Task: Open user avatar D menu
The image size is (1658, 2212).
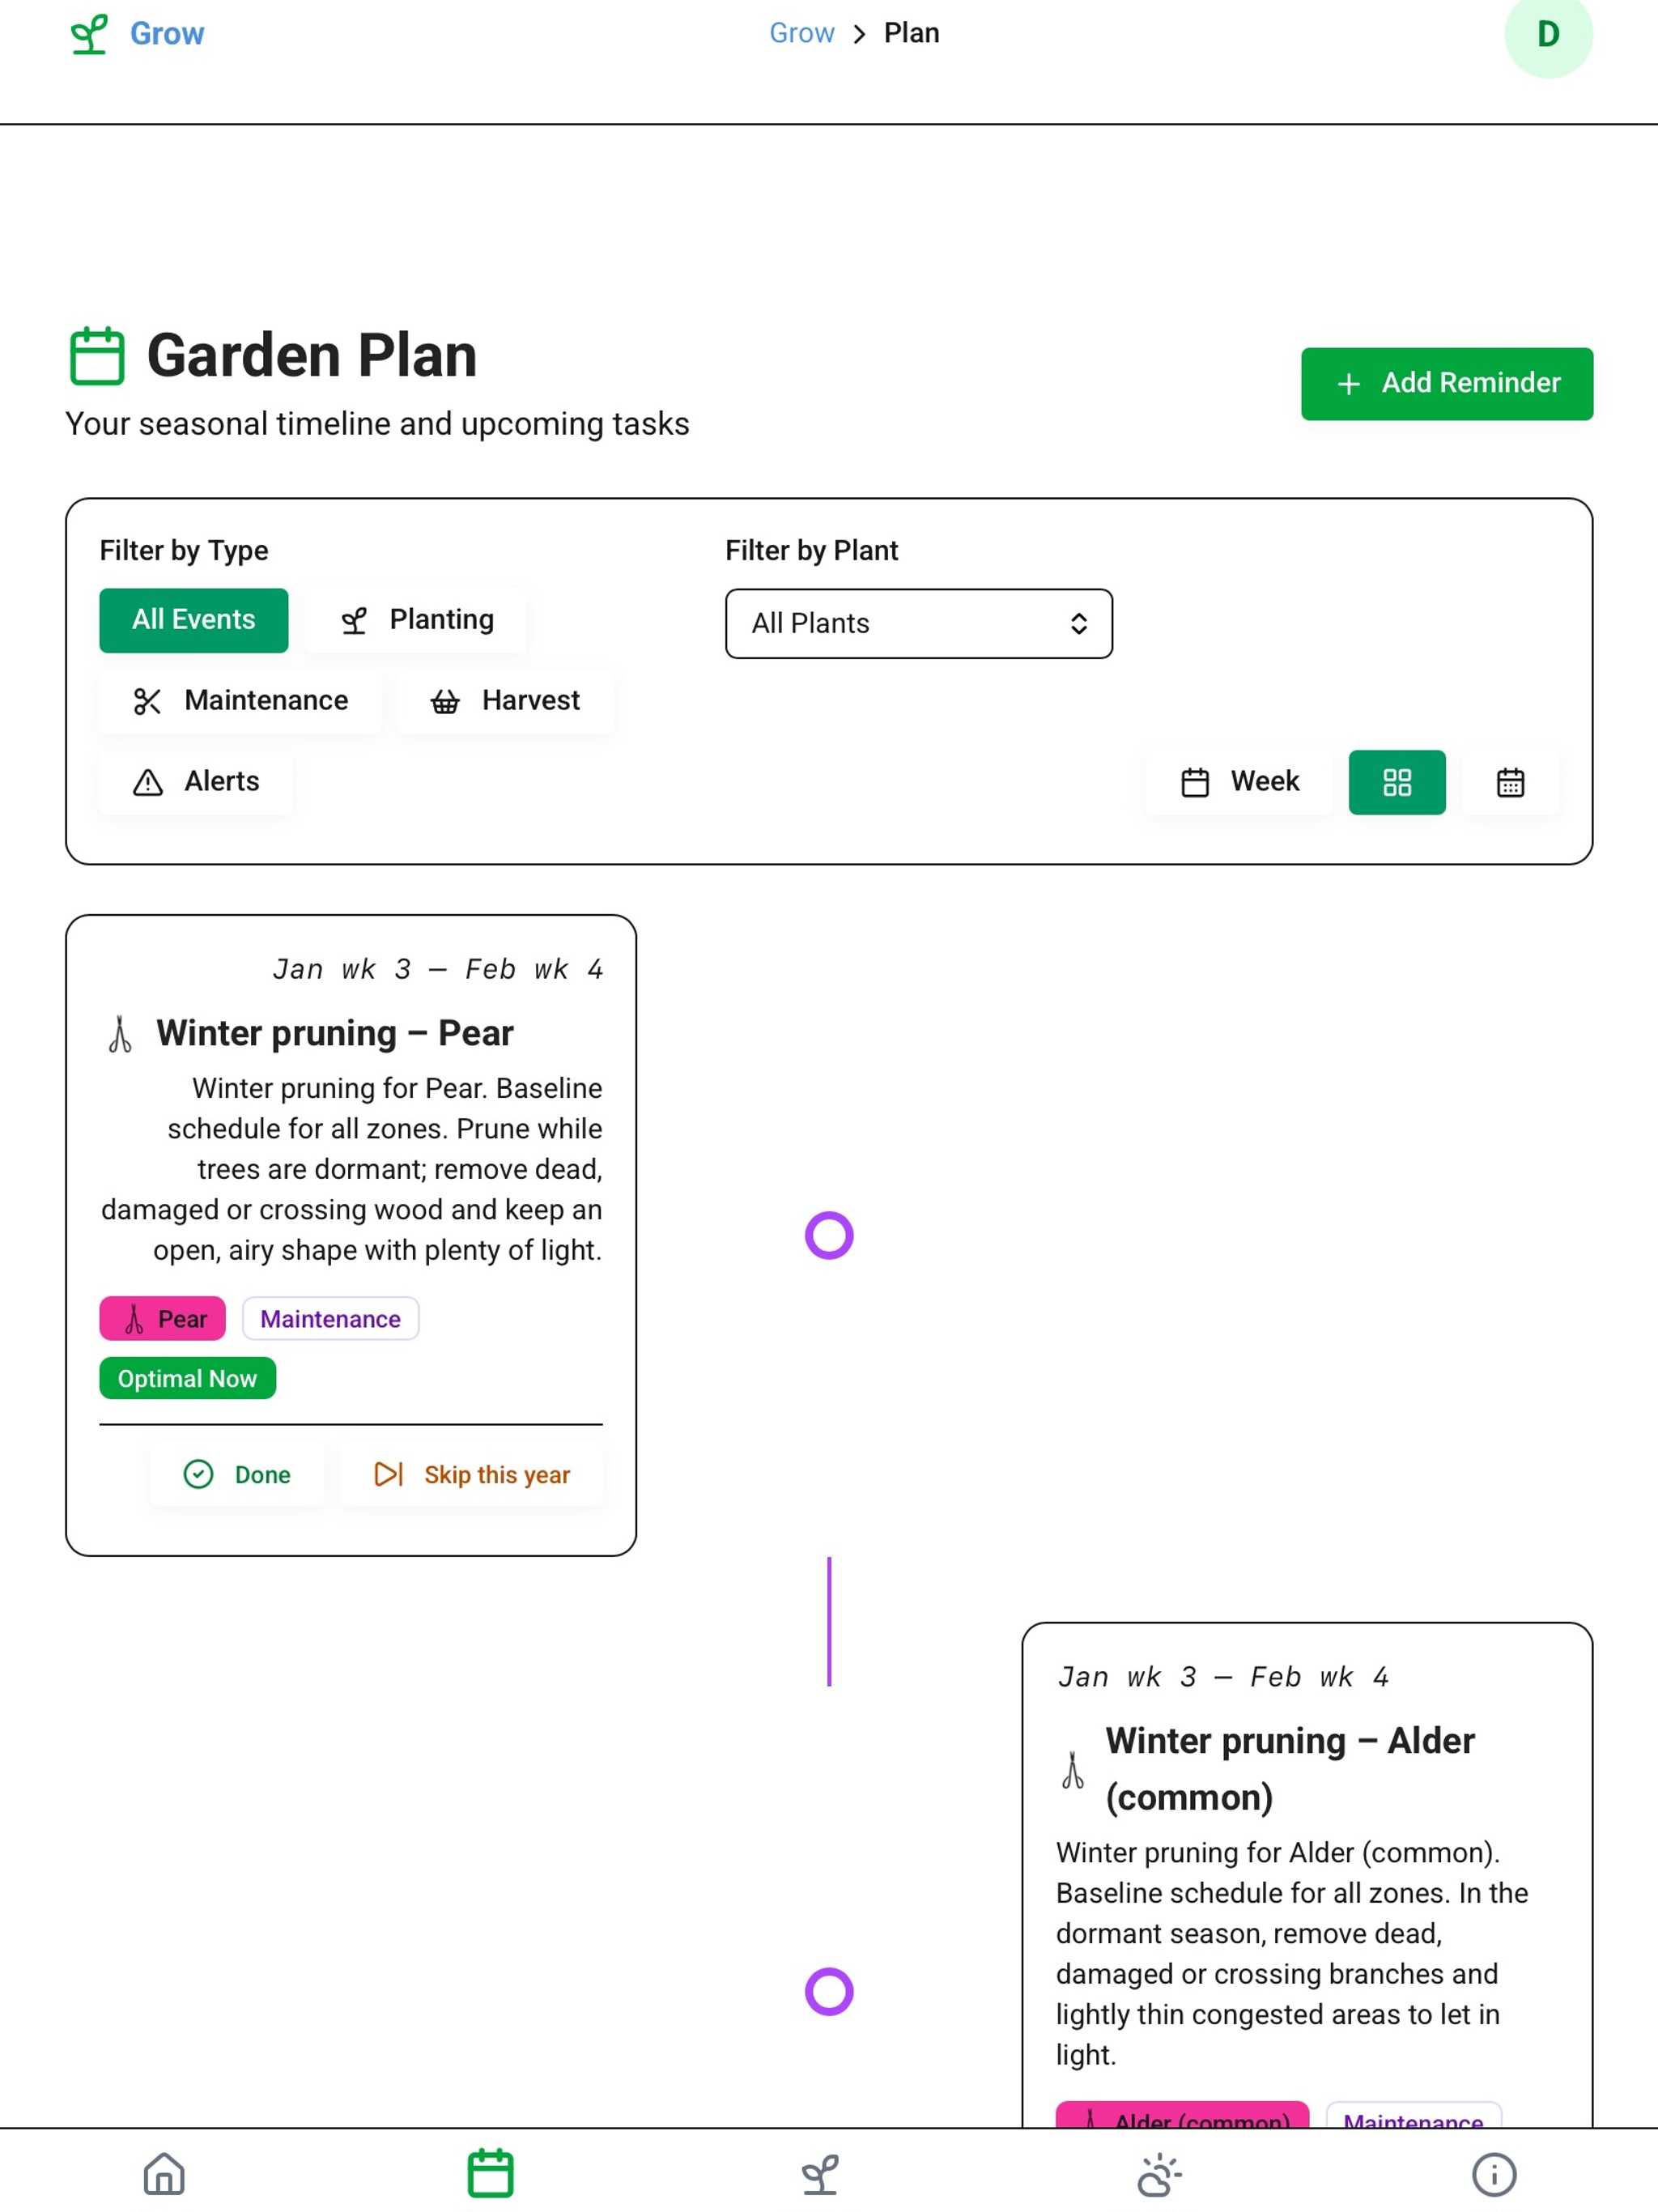Action: click(x=1548, y=34)
